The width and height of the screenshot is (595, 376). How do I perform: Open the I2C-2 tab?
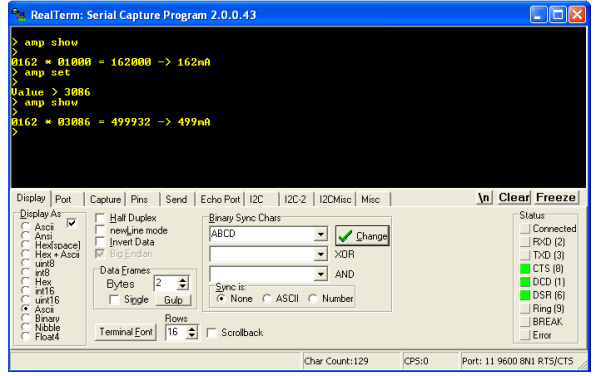coord(295,199)
